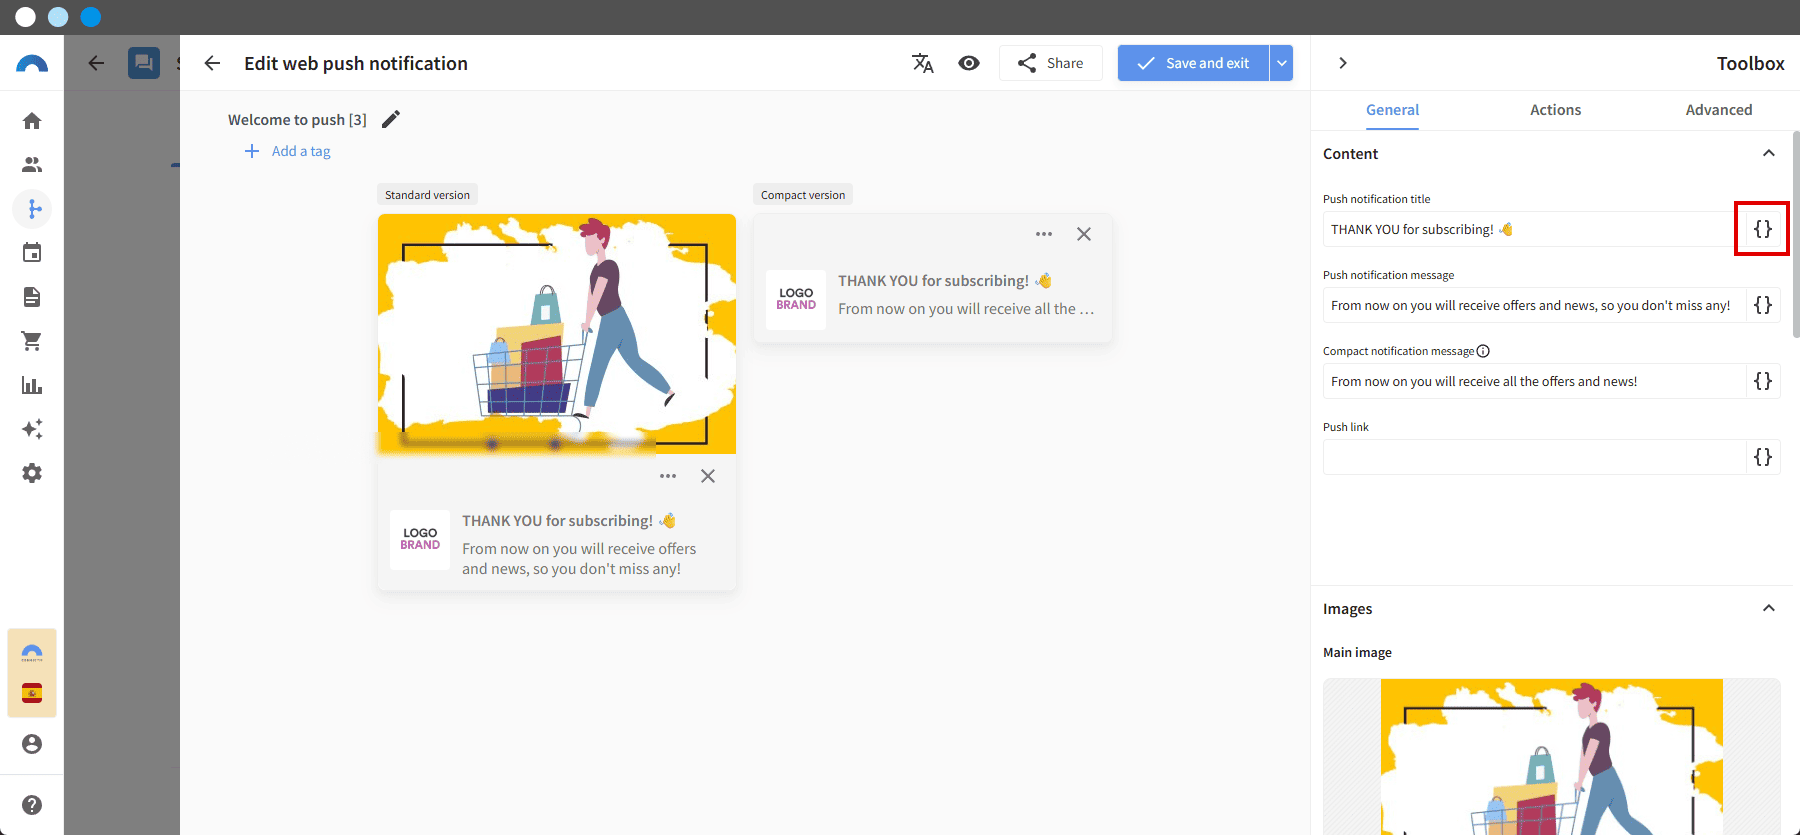Click the back arrow beside chat icon

(96, 63)
